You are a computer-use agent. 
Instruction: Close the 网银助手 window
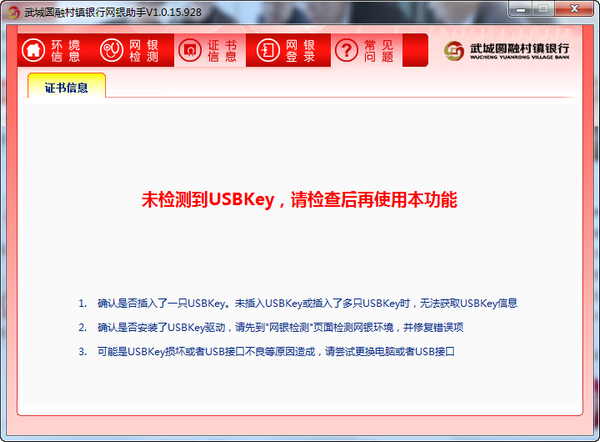point(574,9)
